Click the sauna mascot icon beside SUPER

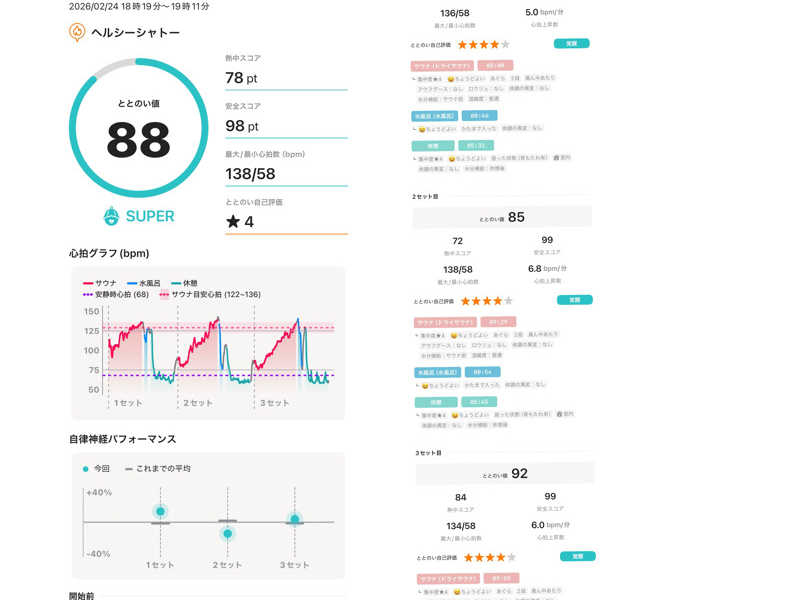coord(113,215)
